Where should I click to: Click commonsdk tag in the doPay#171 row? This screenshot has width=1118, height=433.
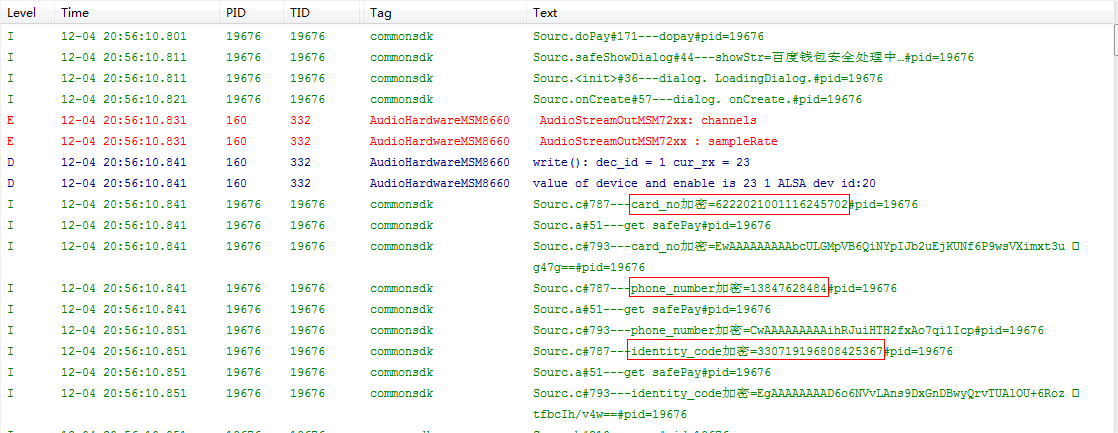[x=401, y=36]
